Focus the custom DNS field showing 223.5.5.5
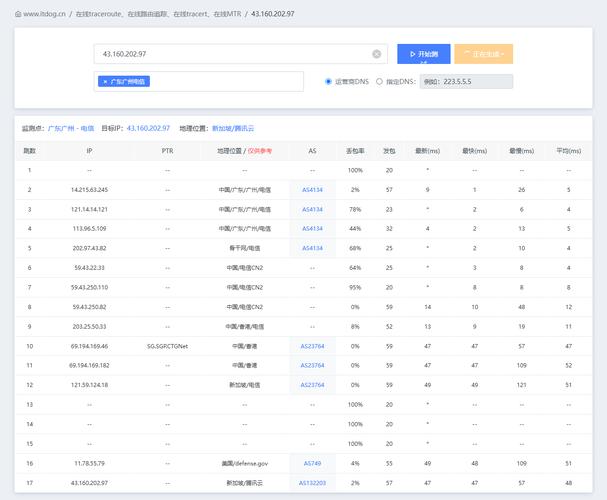607x500 pixels. [466, 82]
